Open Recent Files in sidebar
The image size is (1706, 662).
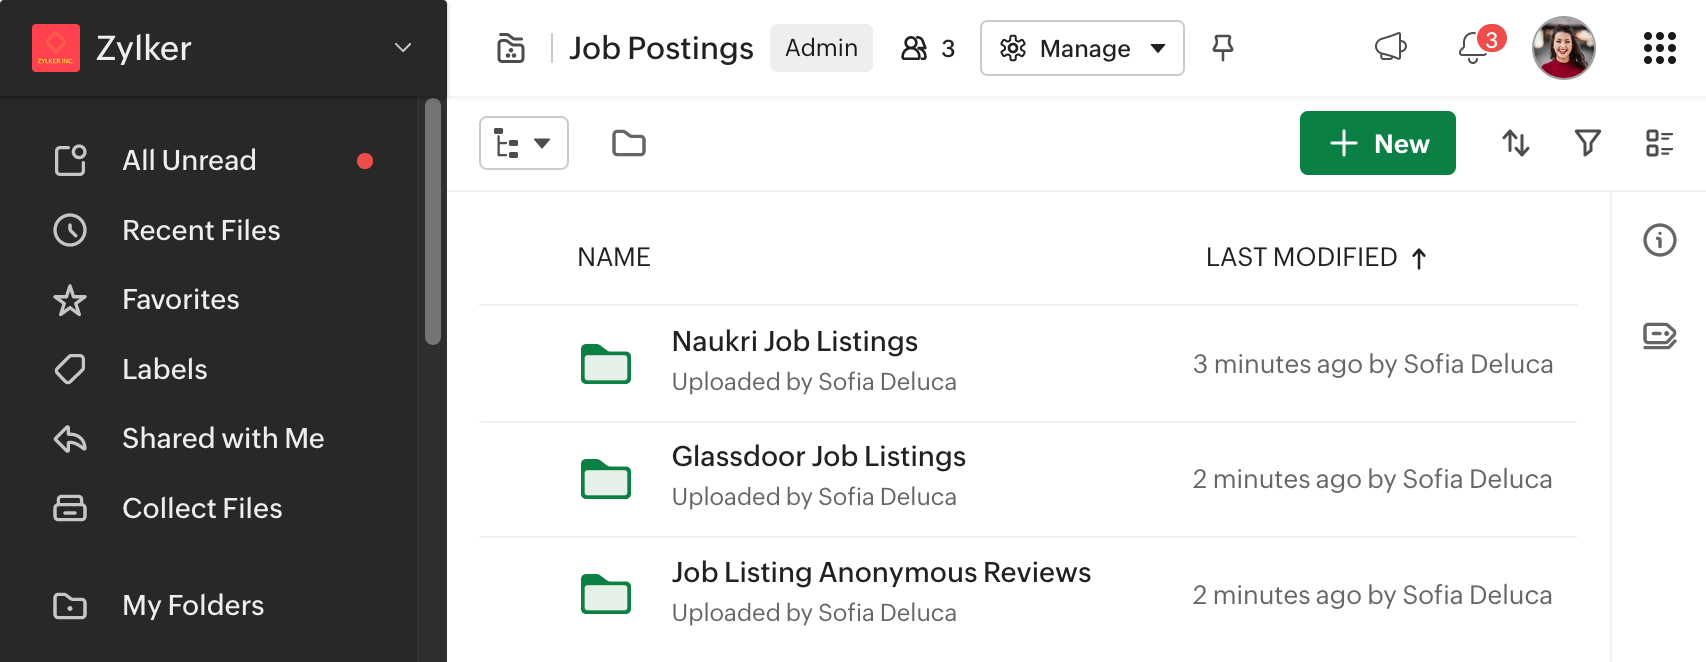[x=201, y=231]
